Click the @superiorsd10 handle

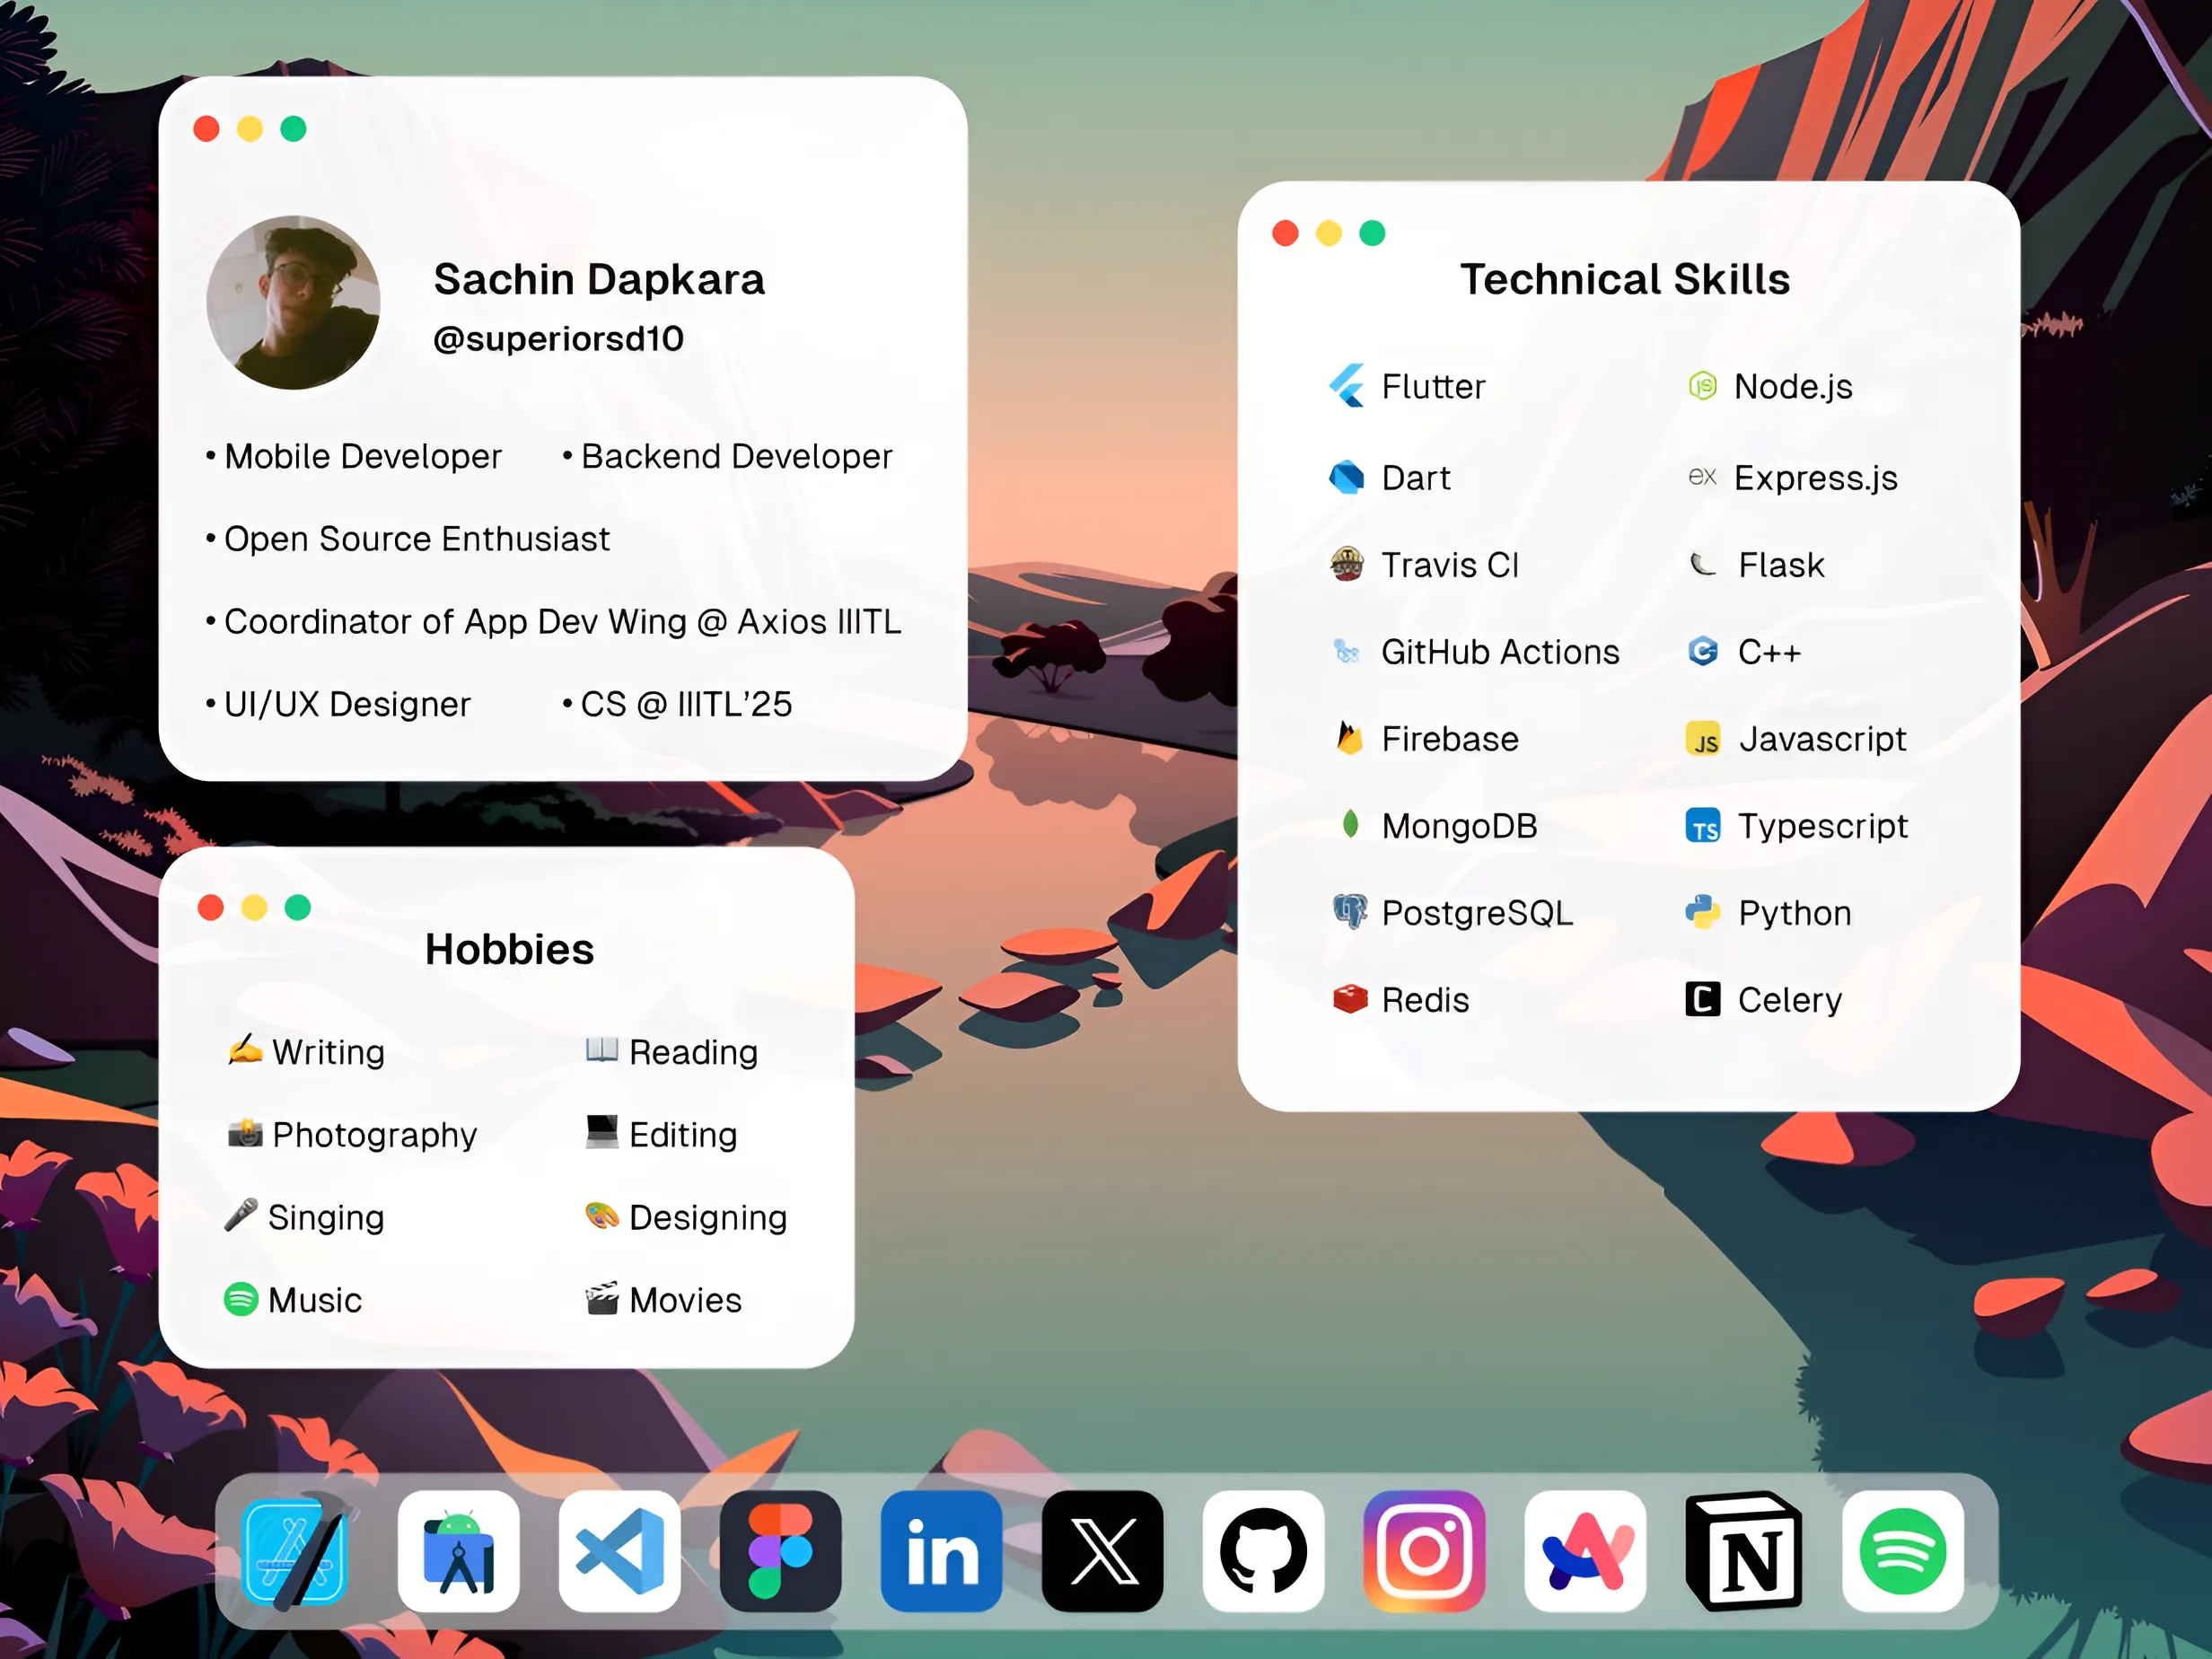pyautogui.click(x=558, y=339)
